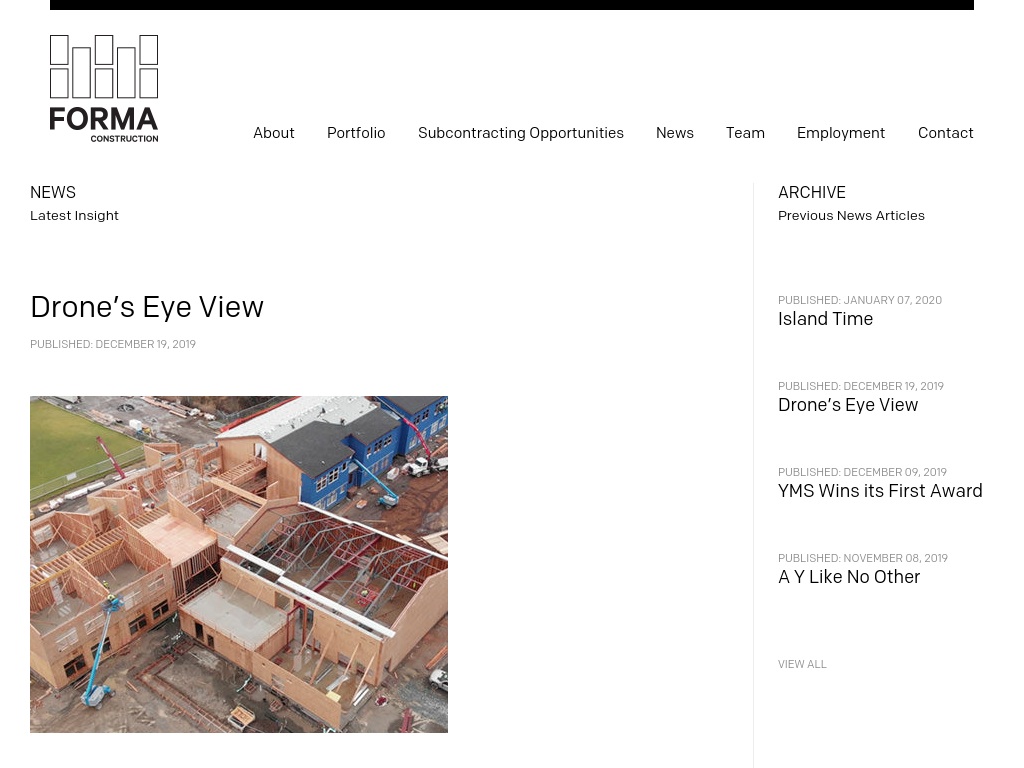Open the A Y Like No Other article

click(849, 577)
